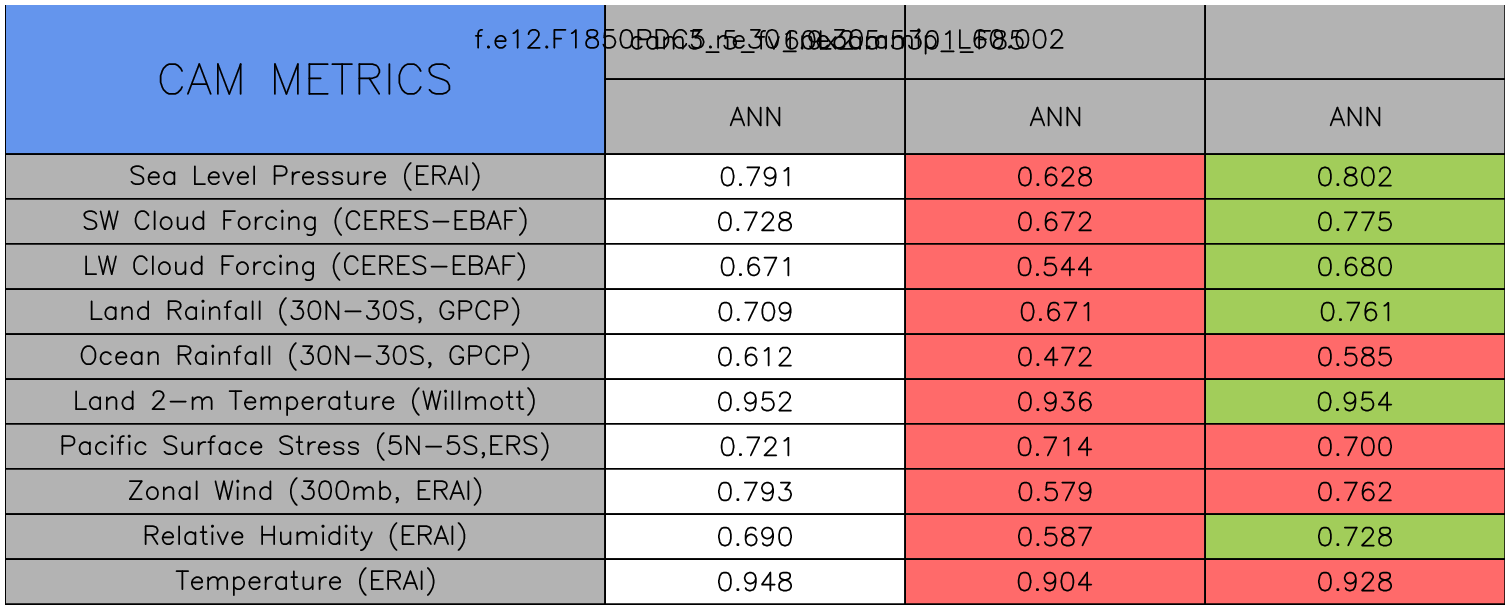Select the green cell with value 0.728

pyautogui.click(x=1355, y=537)
